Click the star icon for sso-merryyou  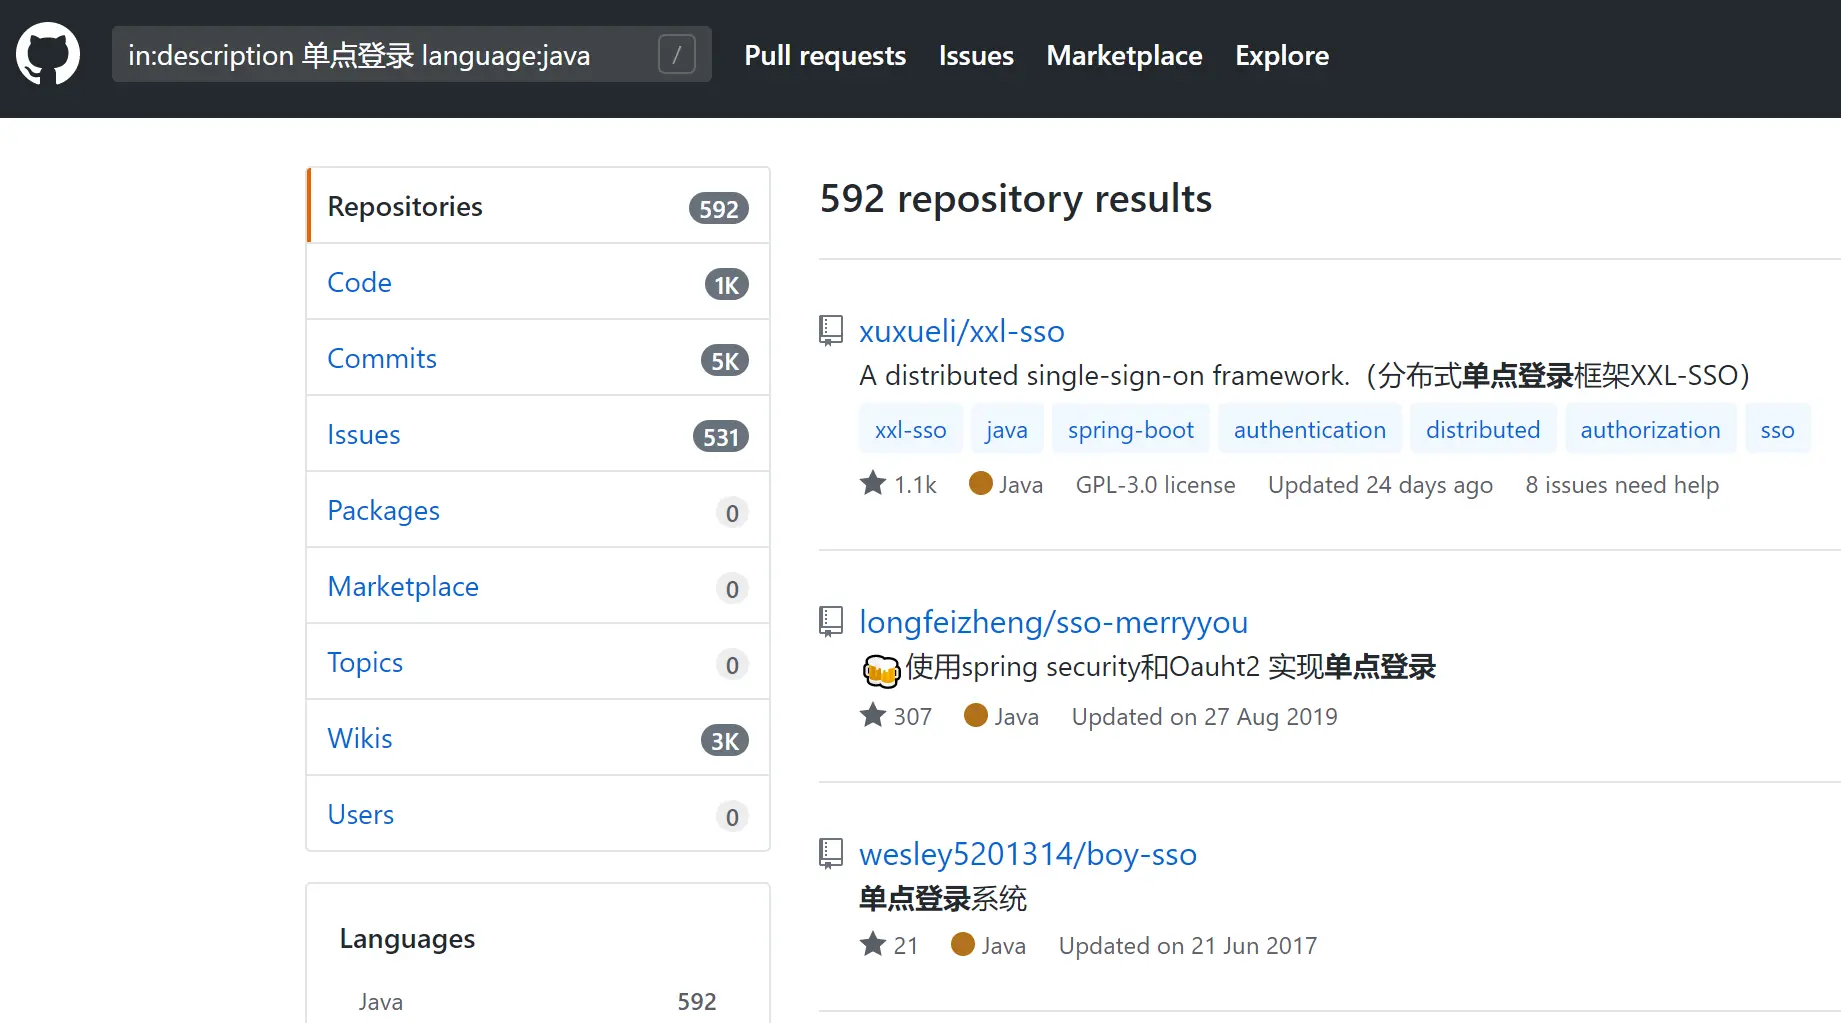tap(873, 716)
